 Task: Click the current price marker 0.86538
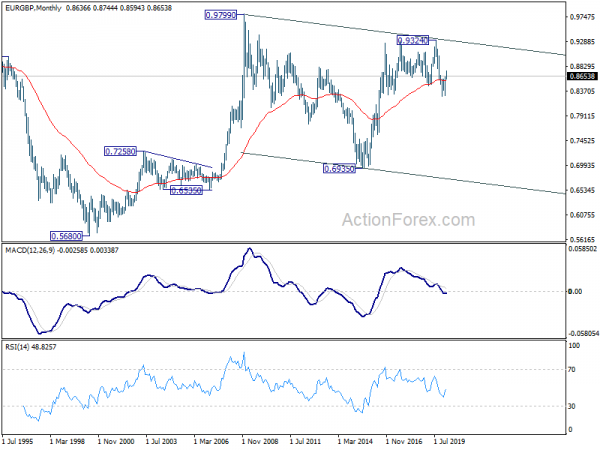[x=582, y=76]
